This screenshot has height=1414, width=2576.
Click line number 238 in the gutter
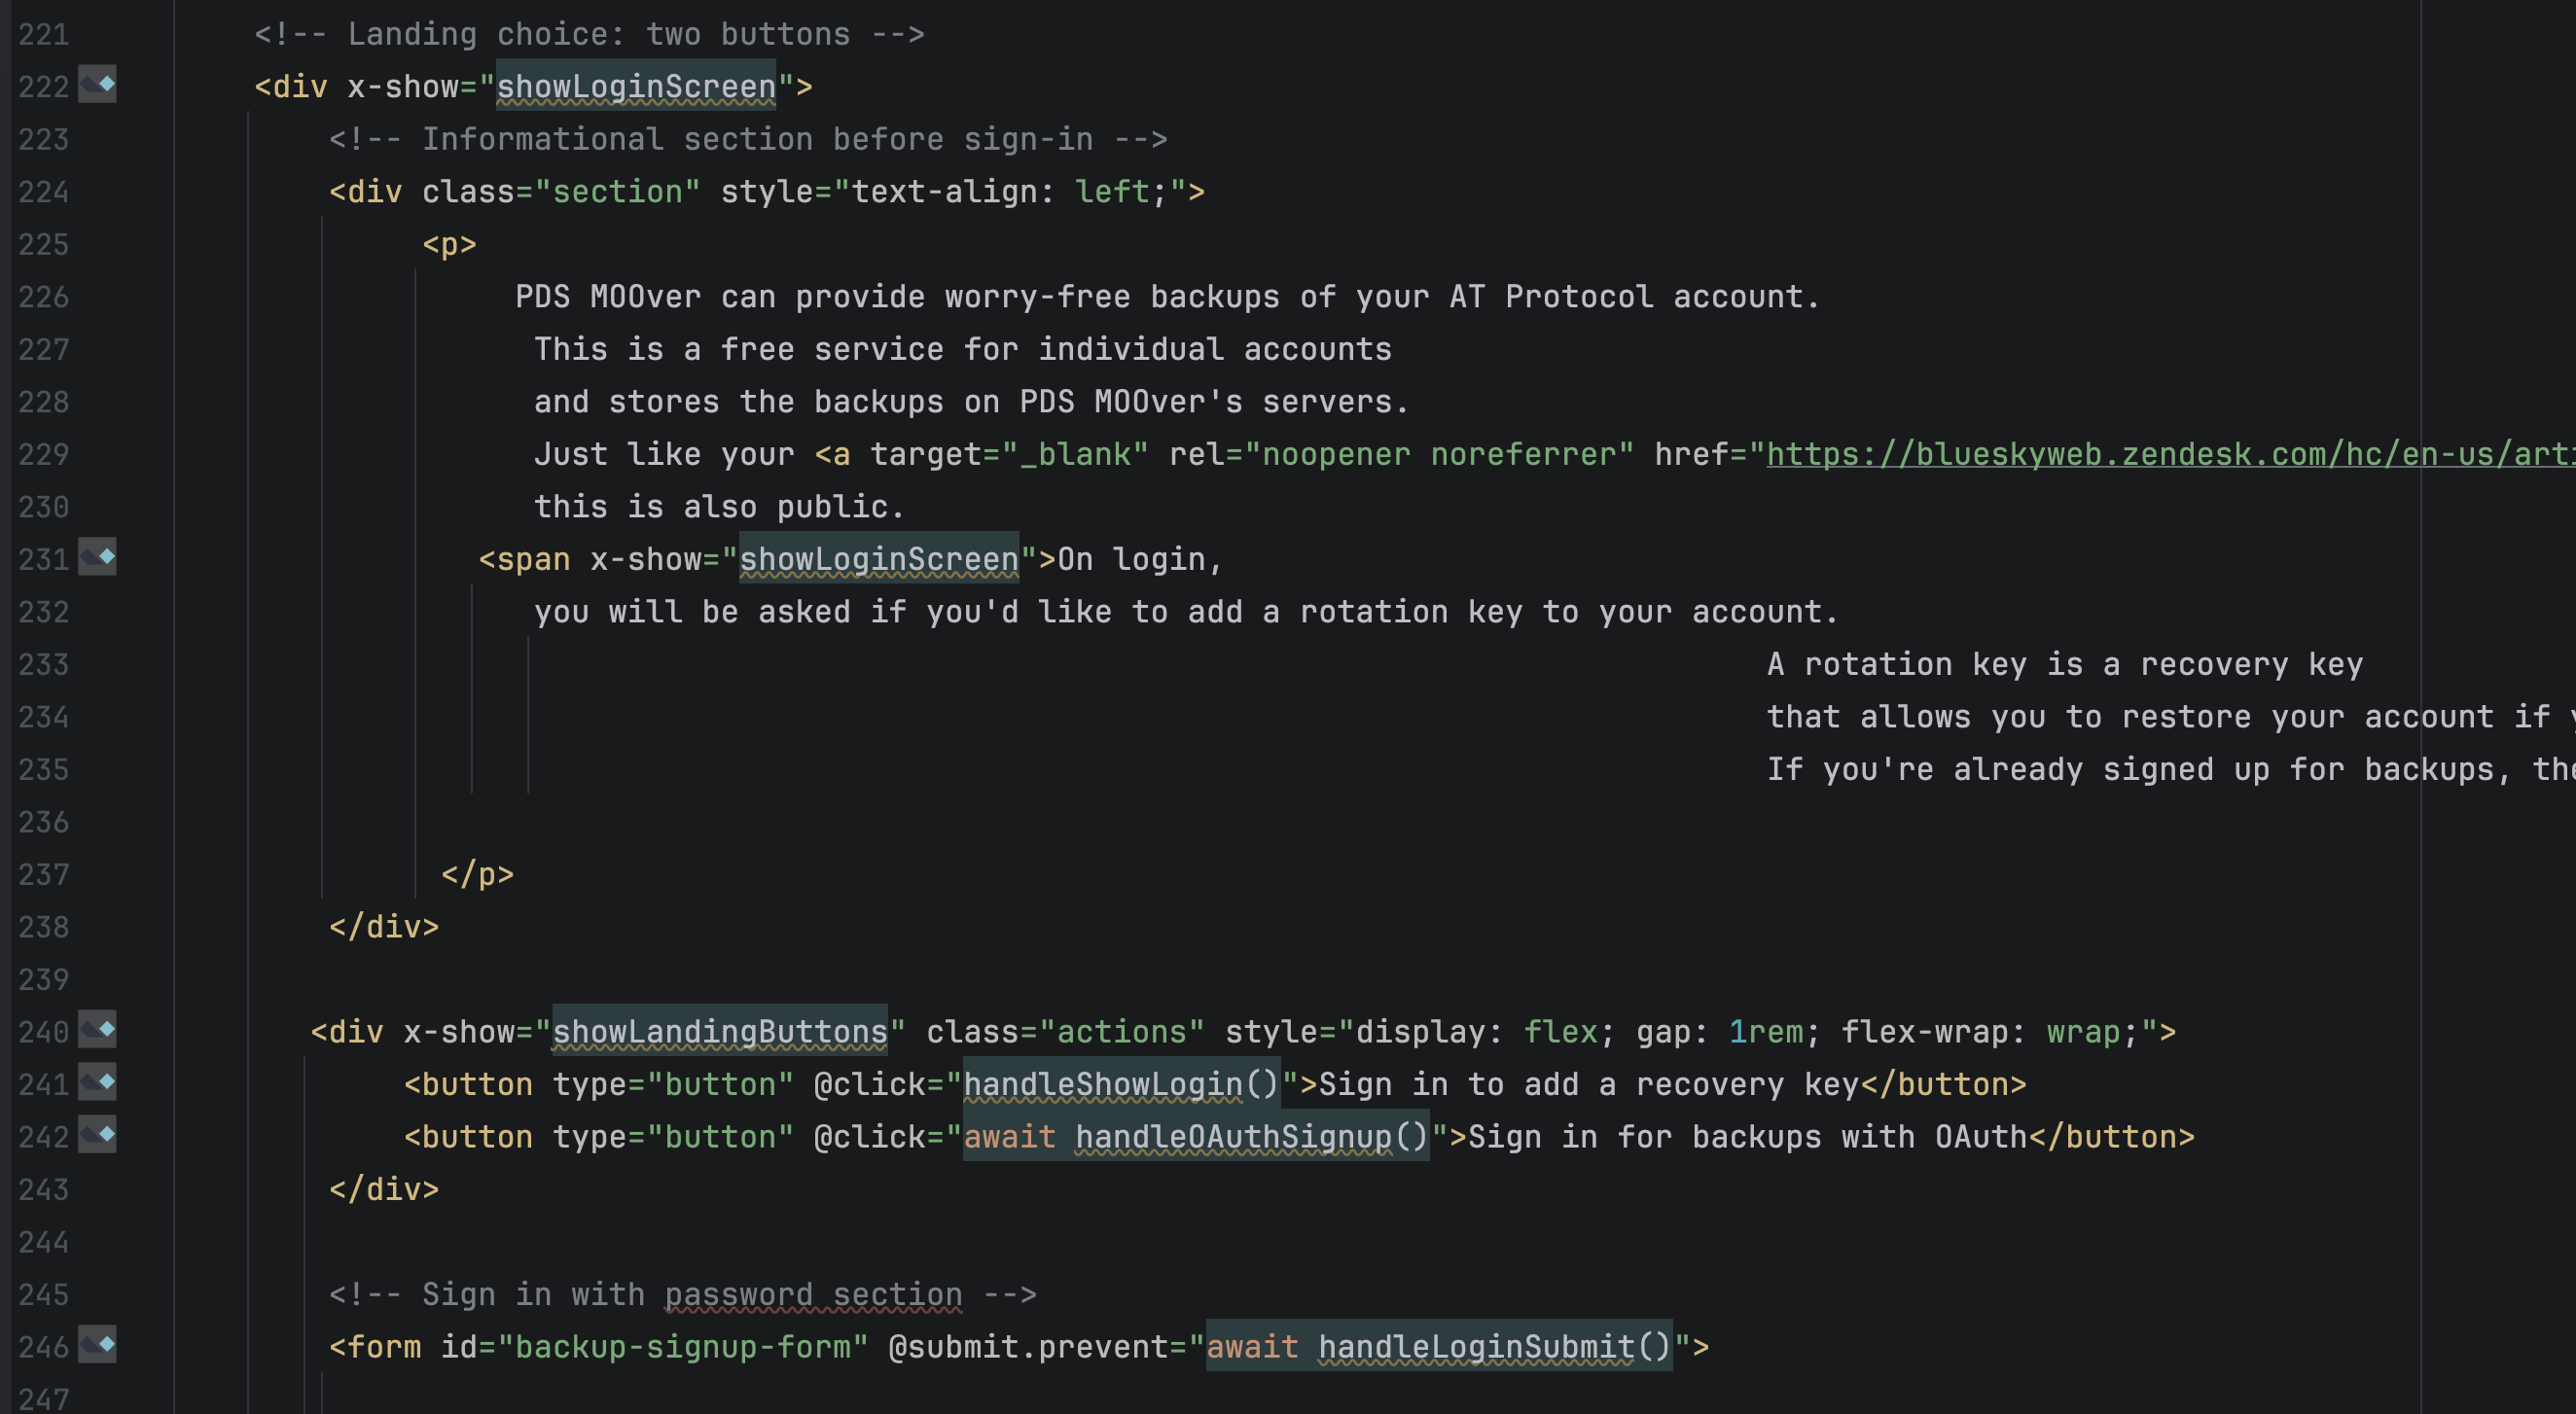pos(44,927)
